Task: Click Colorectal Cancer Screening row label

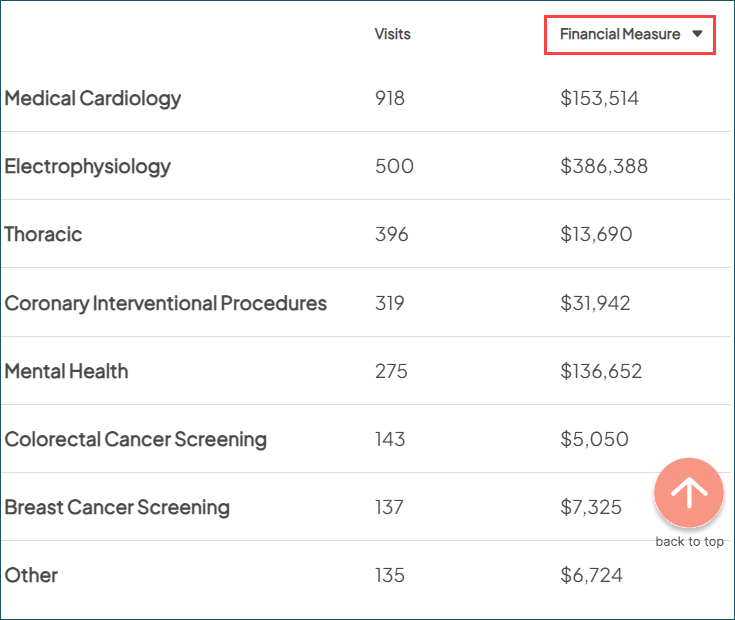Action: (136, 439)
